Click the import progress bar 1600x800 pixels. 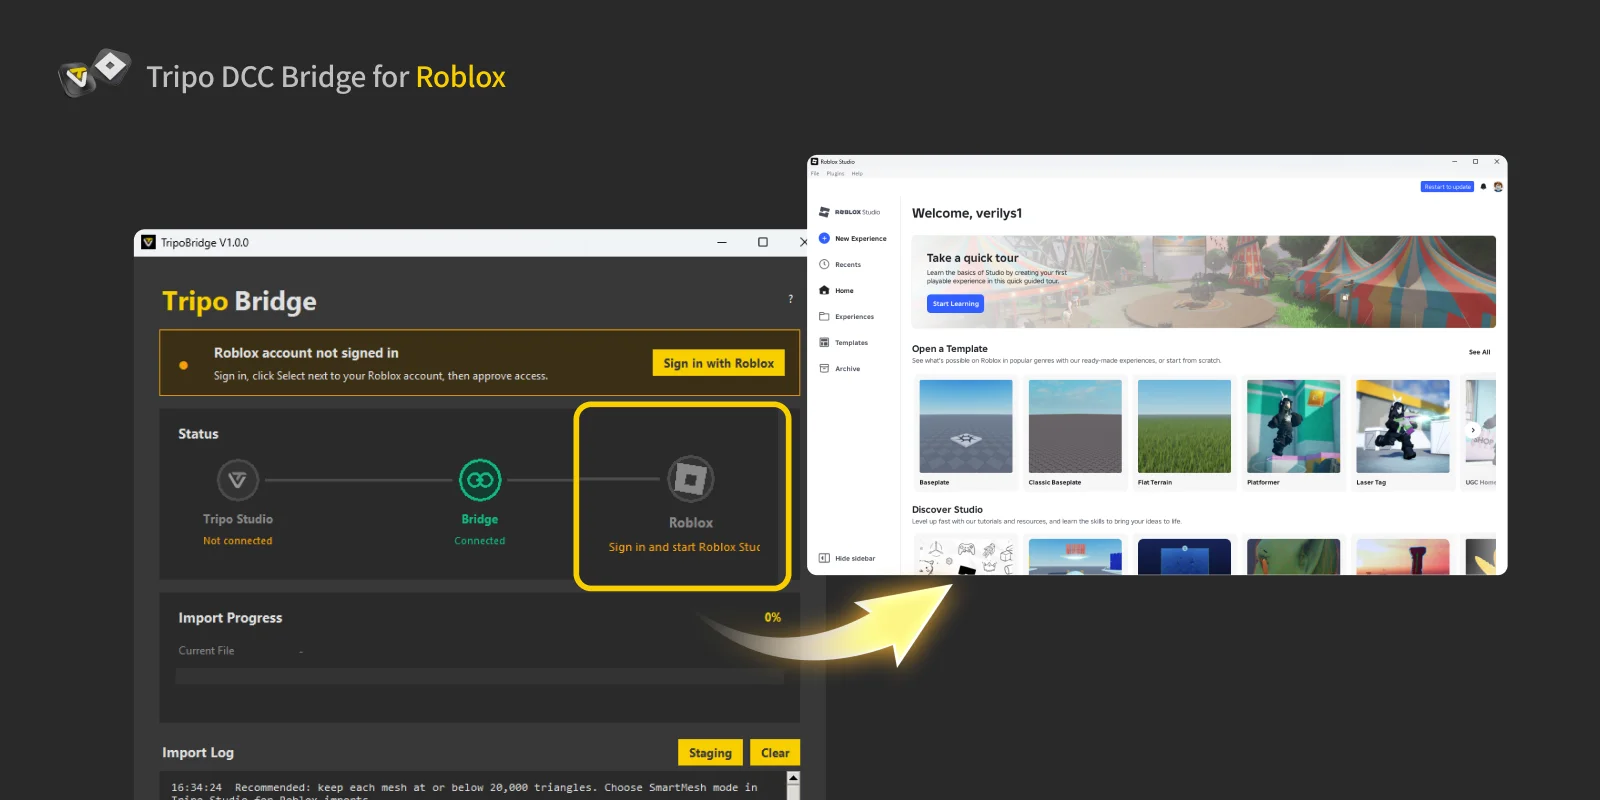point(480,676)
